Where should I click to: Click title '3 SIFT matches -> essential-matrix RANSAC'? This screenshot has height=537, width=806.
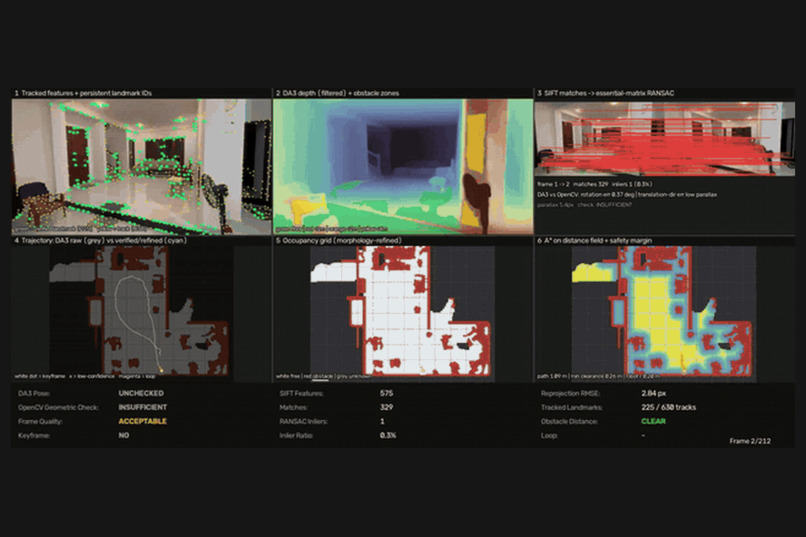click(x=606, y=93)
